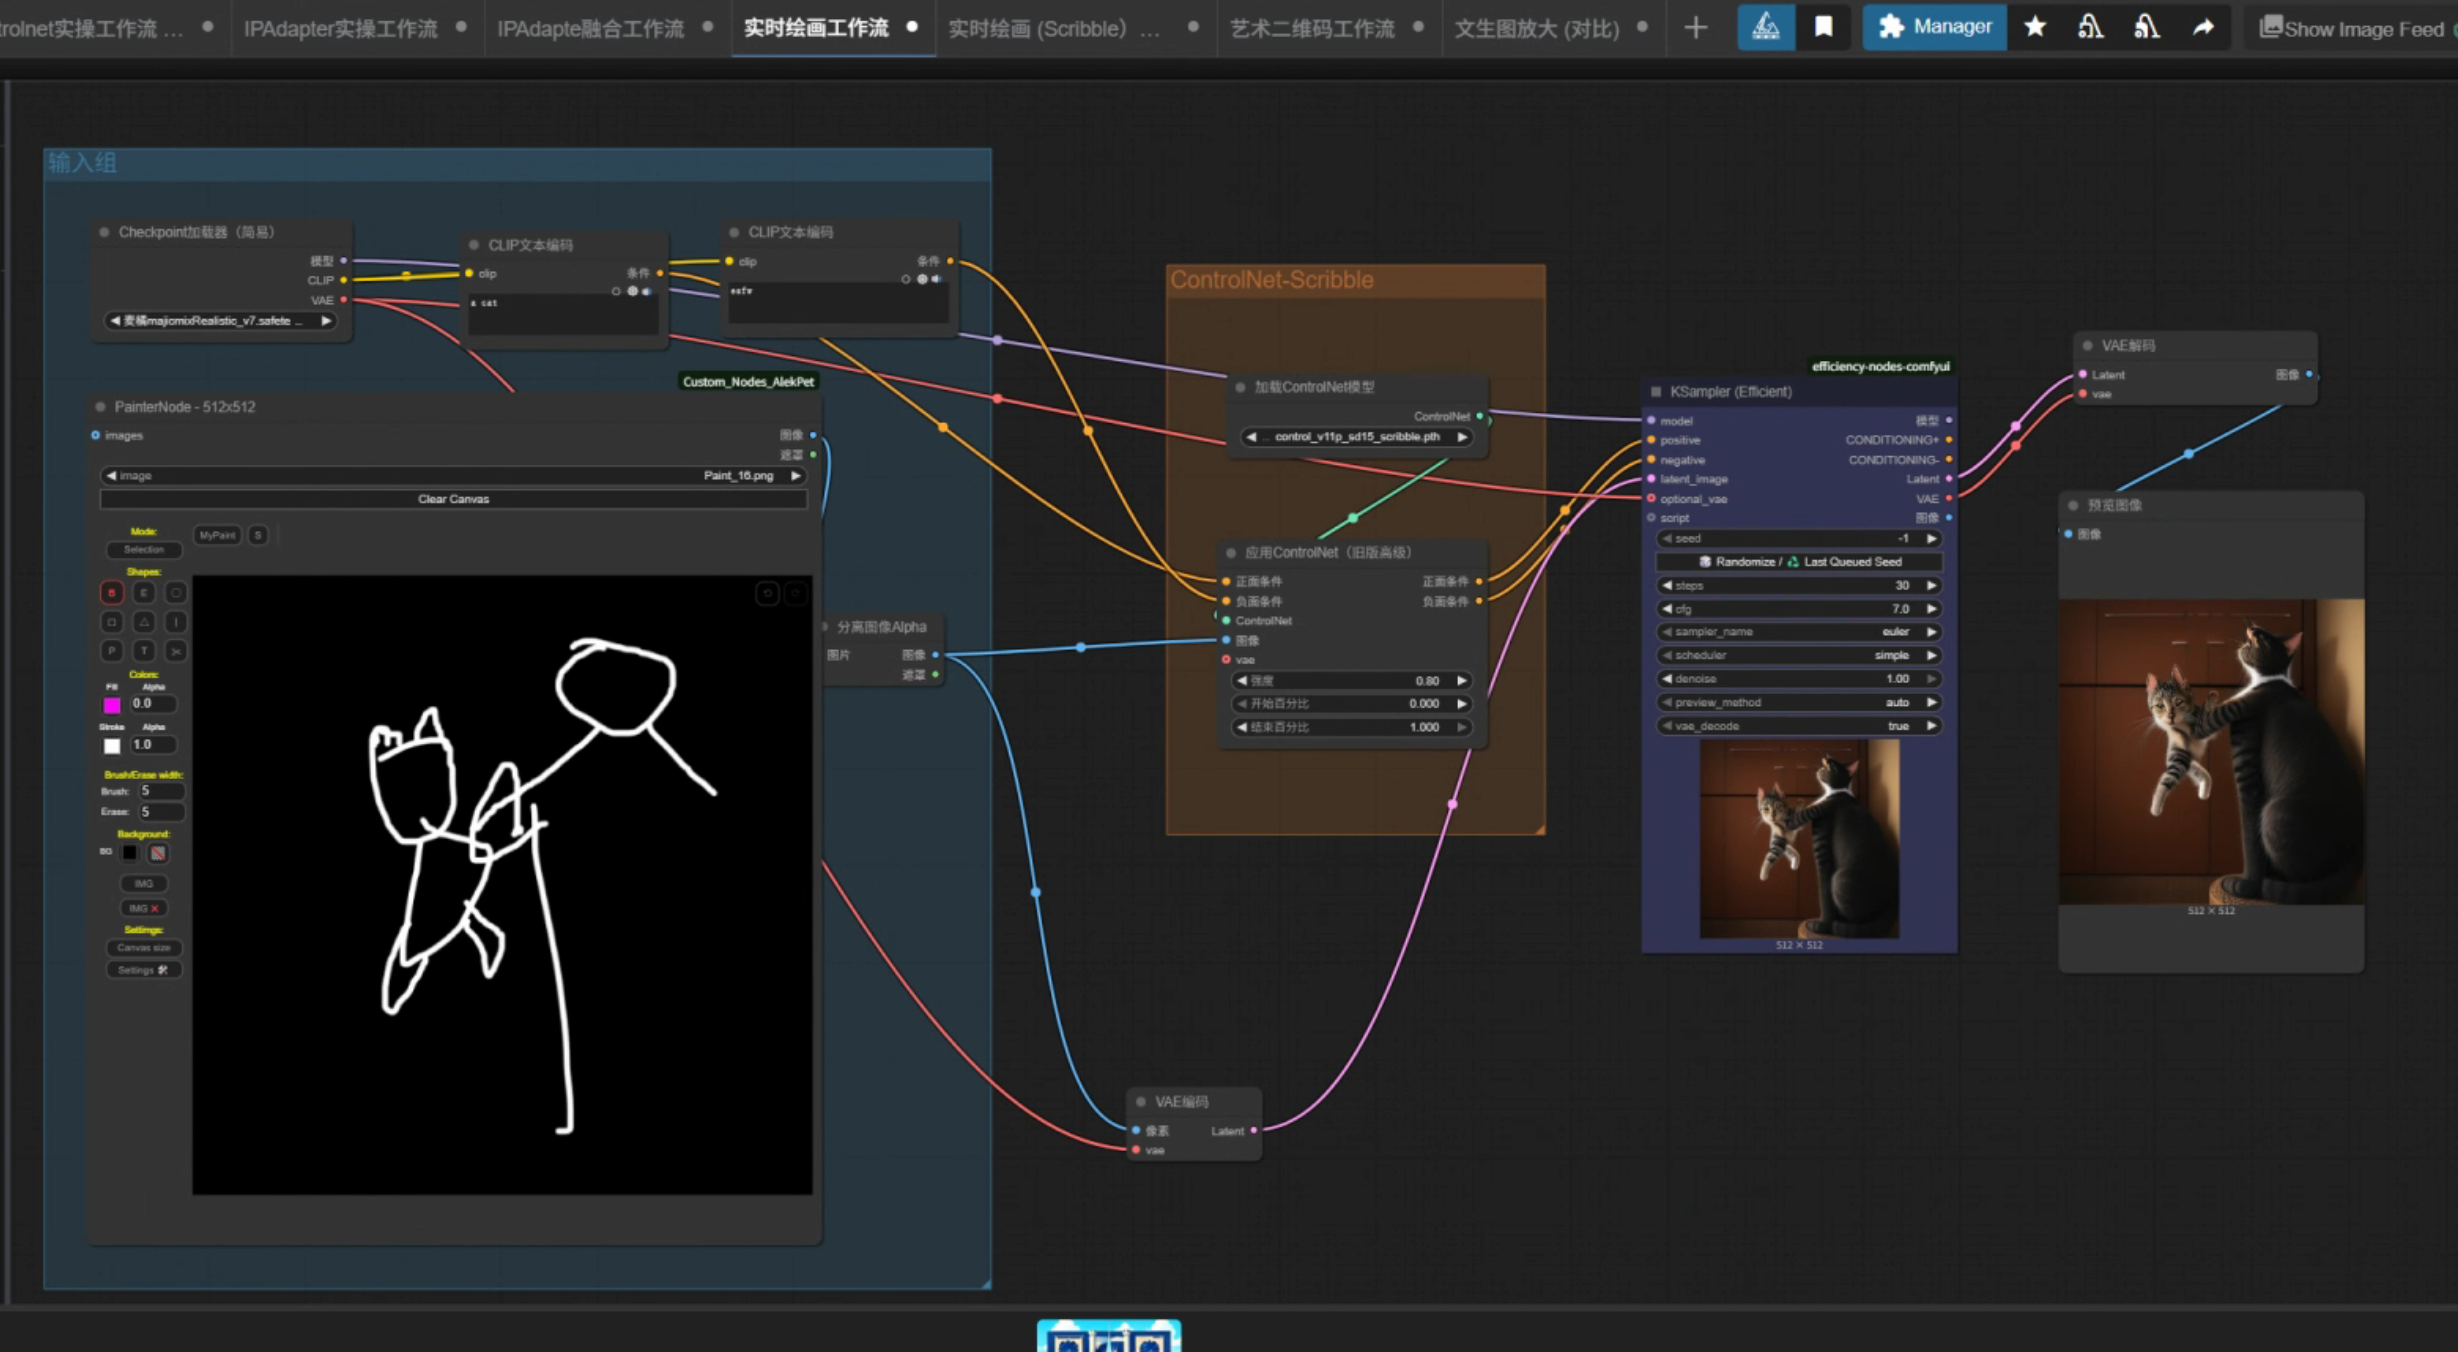The width and height of the screenshot is (2458, 1352).
Task: Switch to the IPAdapter实操工作流 tab
Action: coord(341,28)
